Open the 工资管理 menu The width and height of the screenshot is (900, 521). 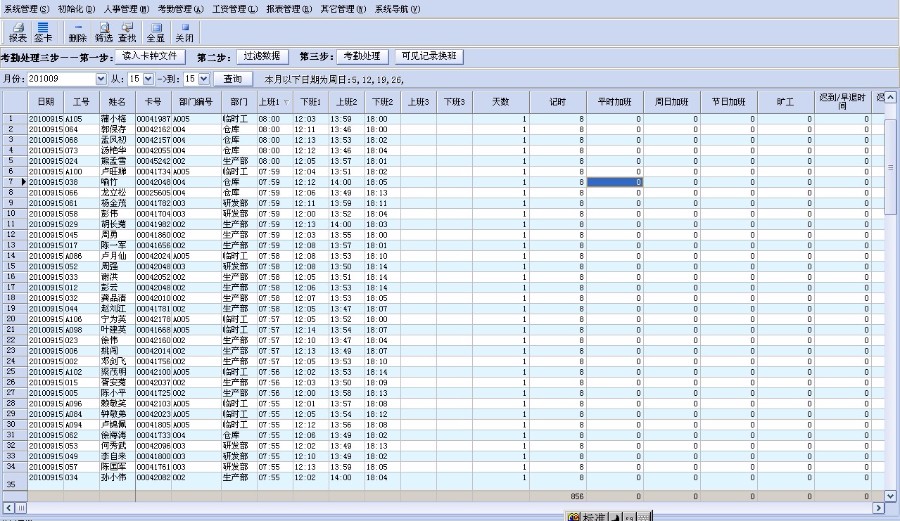point(235,9)
